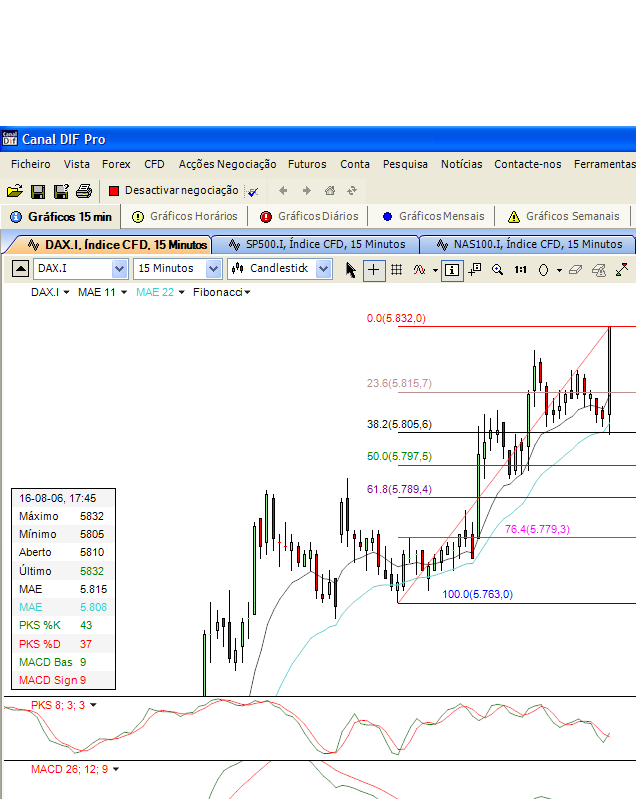Viewport: 636px width, 799px height.
Task: Click the save floppy disk icon
Action: point(38,191)
